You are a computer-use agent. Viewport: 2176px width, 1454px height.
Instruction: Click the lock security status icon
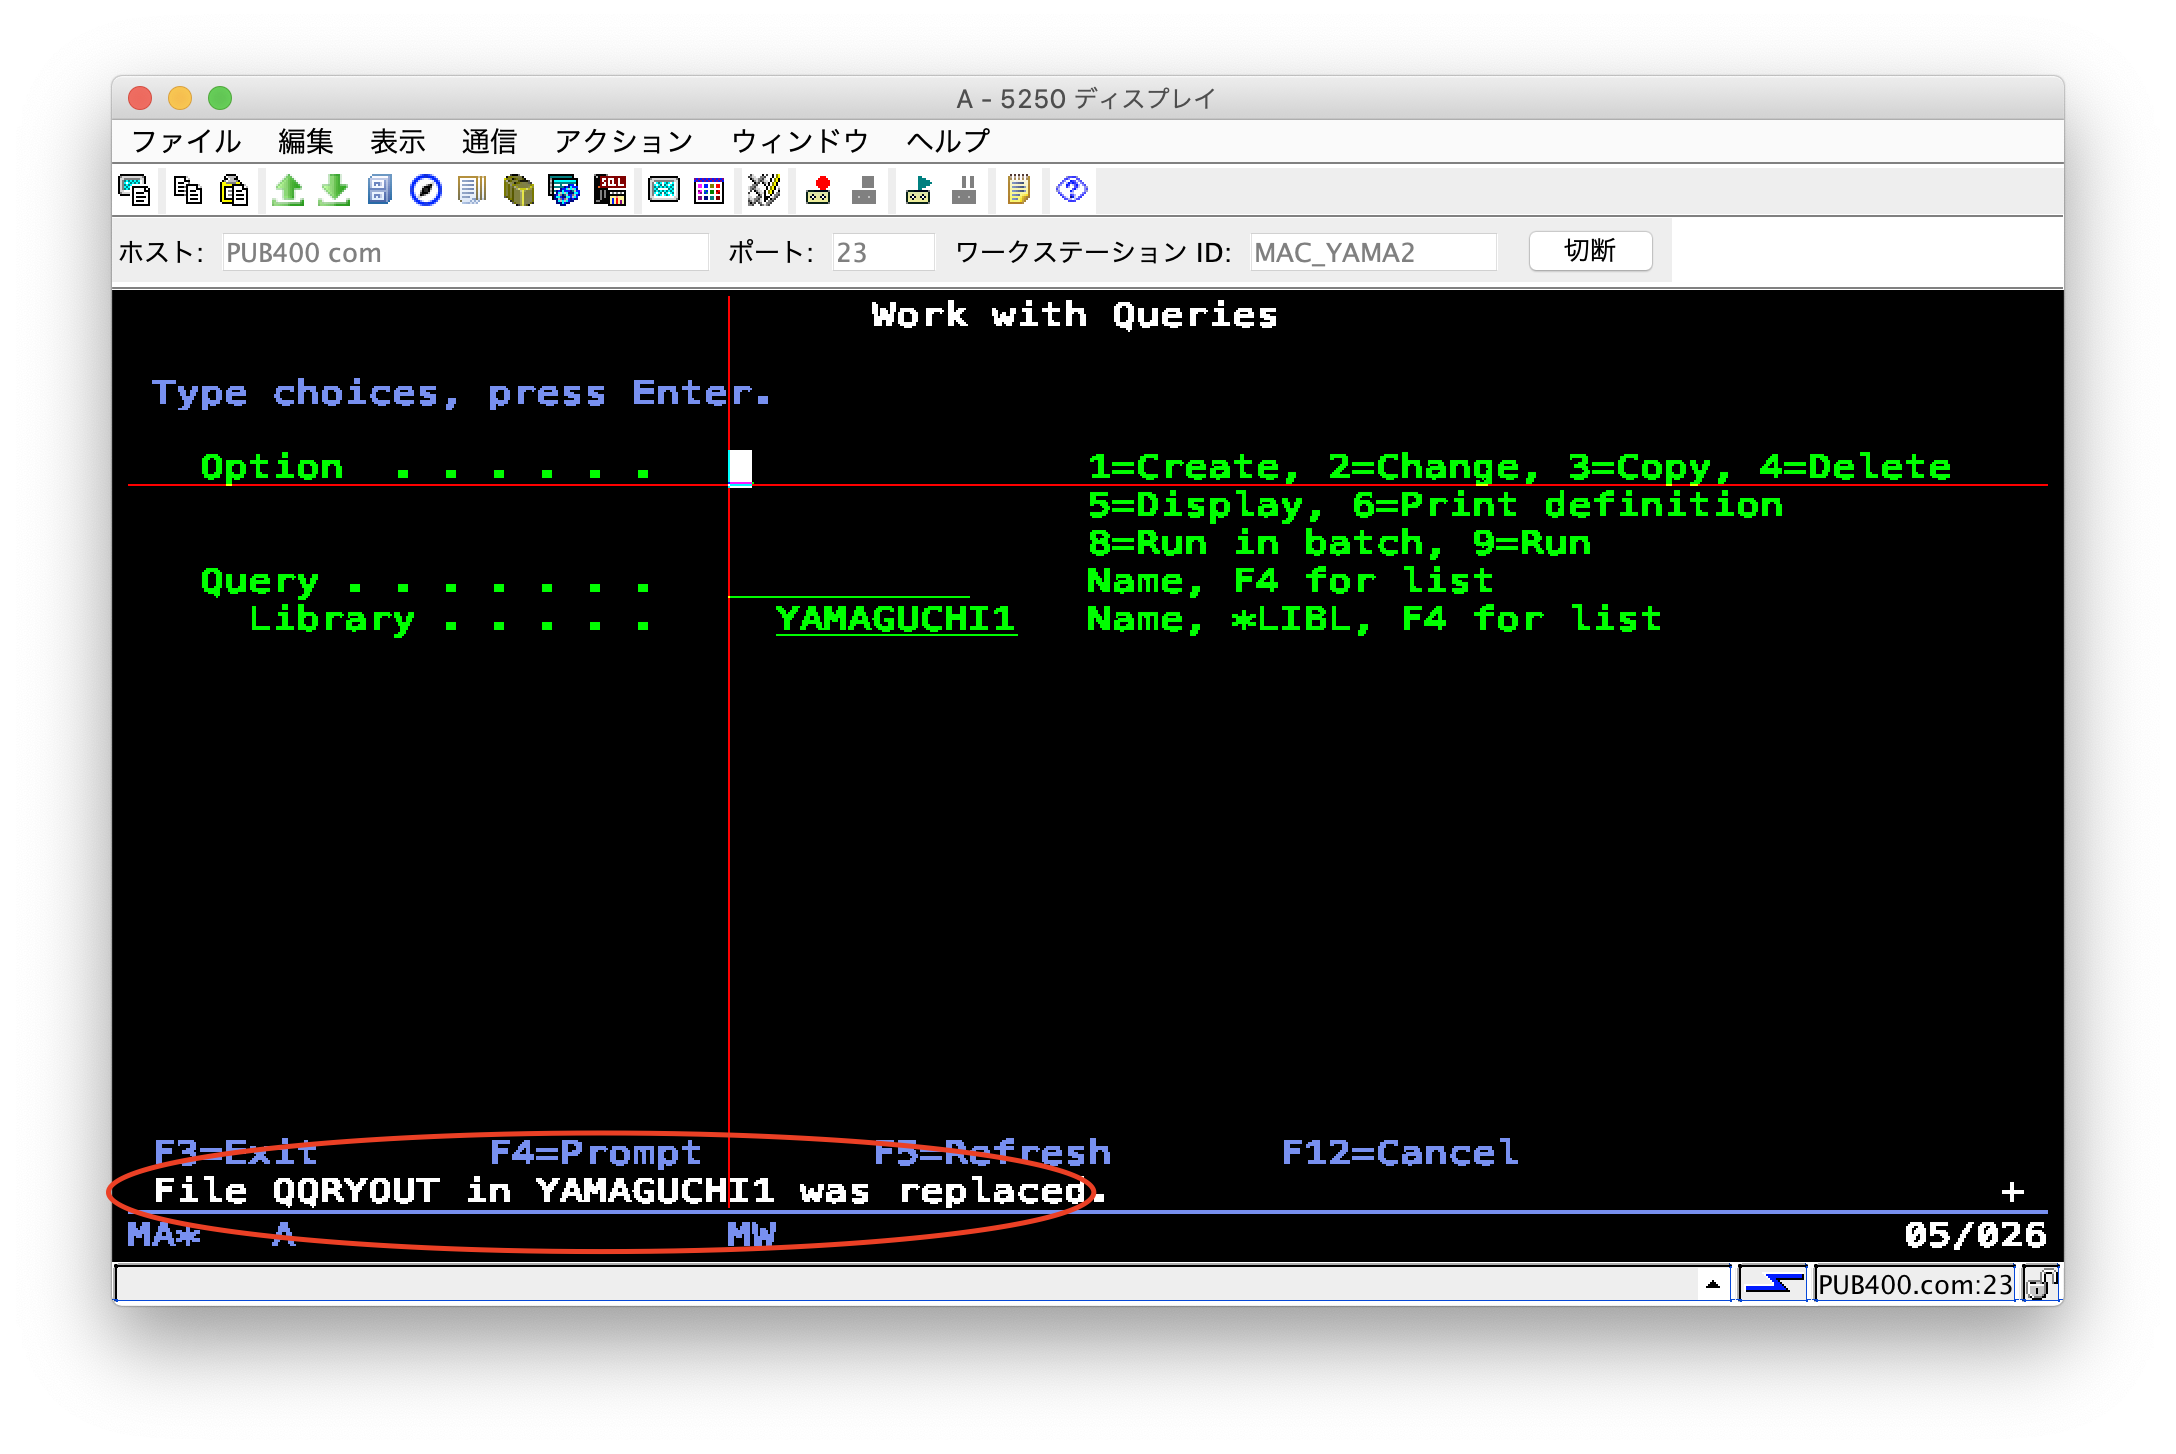point(2041,1283)
